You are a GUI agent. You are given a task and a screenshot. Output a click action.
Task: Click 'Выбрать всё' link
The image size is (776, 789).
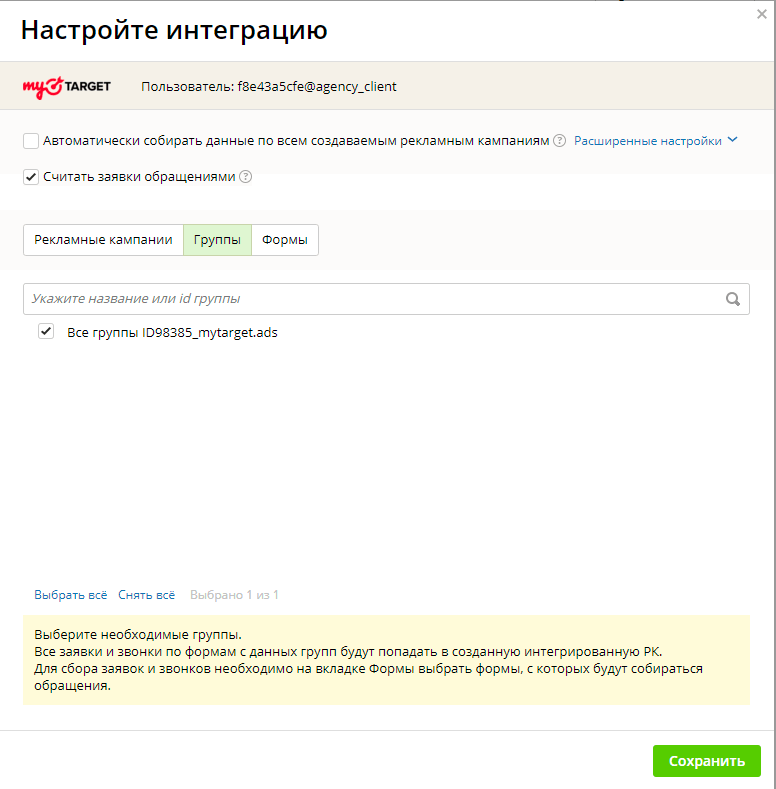[70, 595]
